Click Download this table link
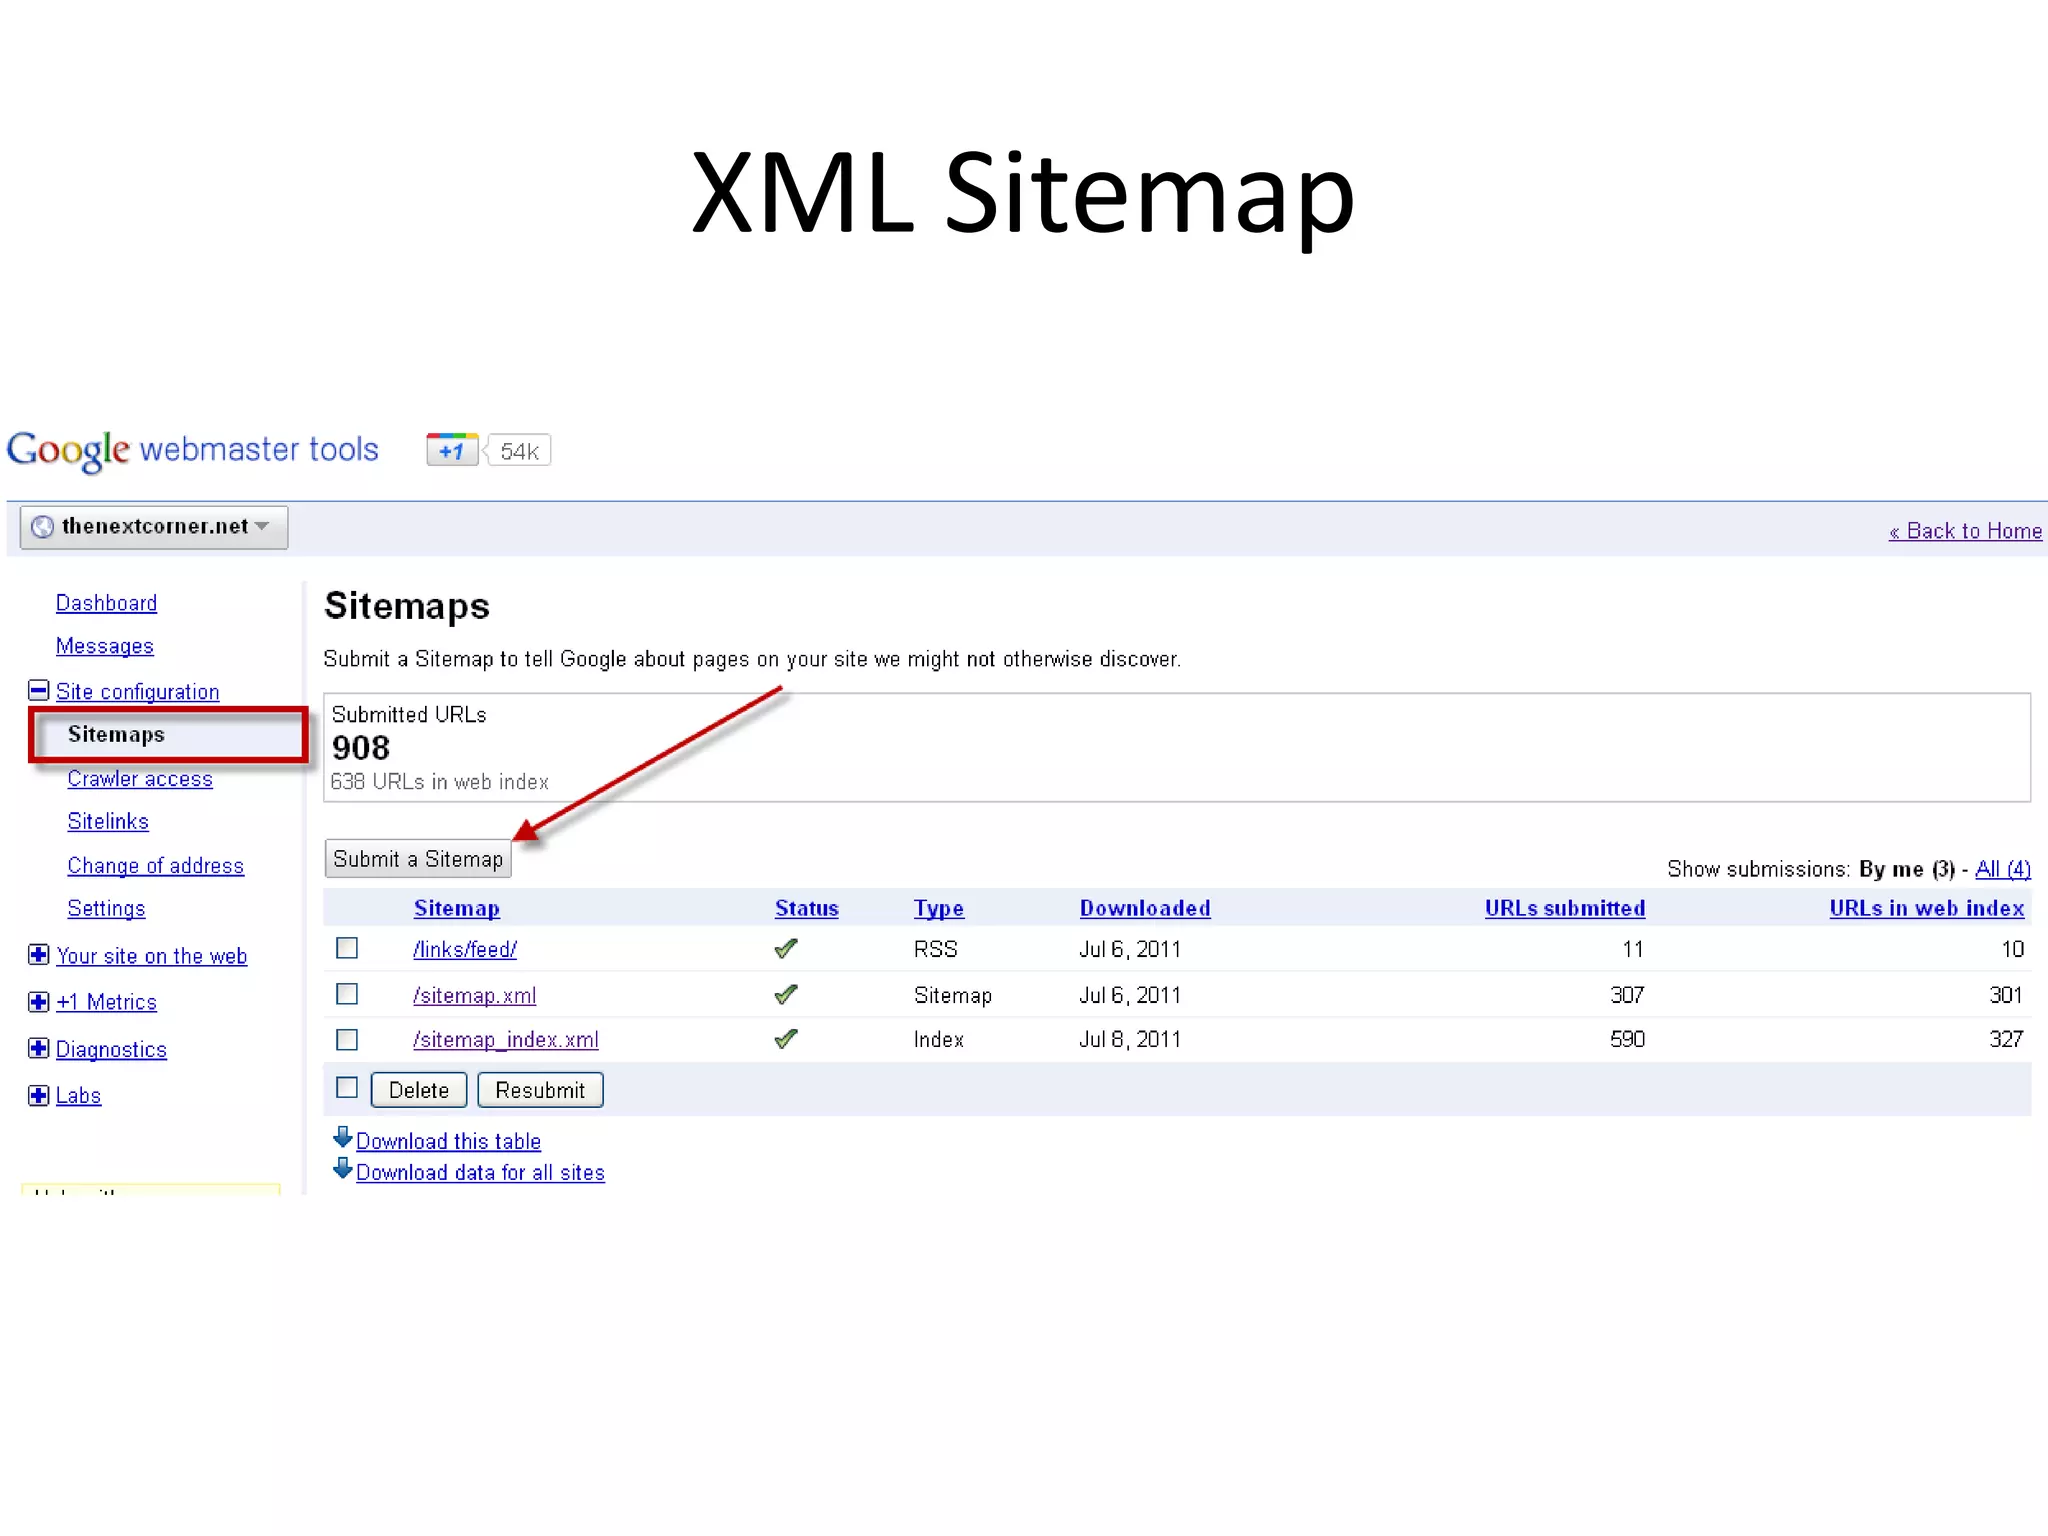 [x=448, y=1142]
